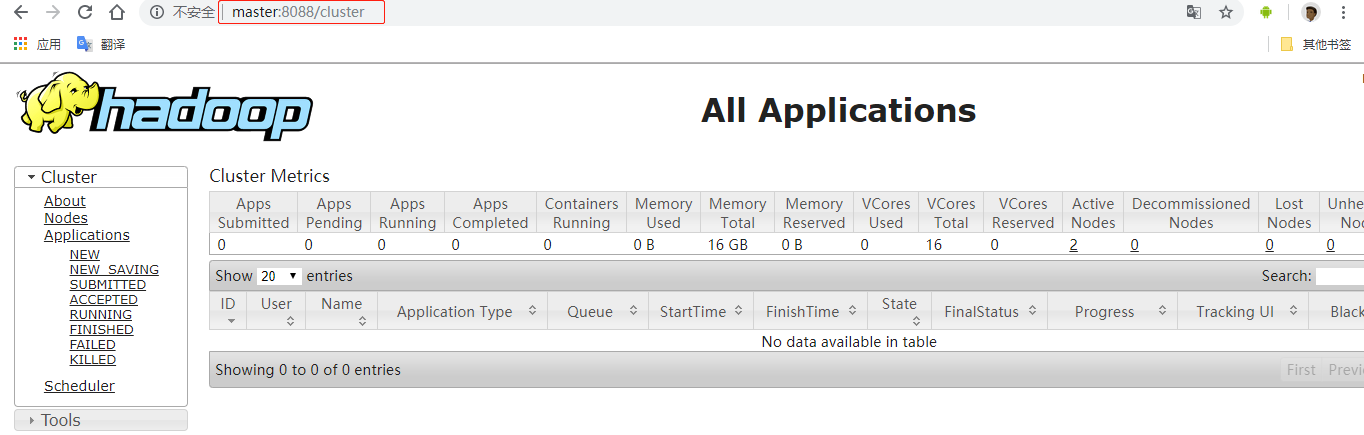Screen dimensions: 1364x435
Task: Open the Scheduler link
Action: tap(79, 386)
